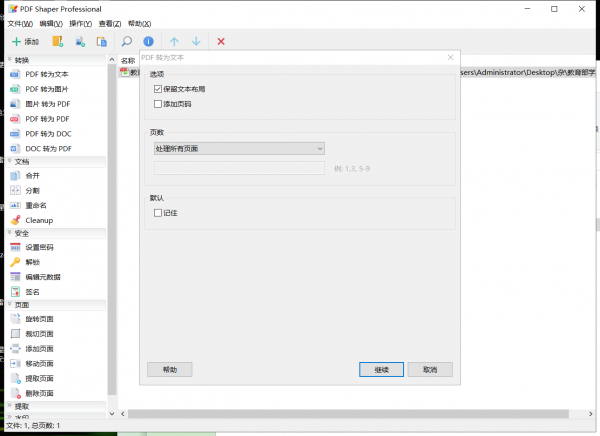Tick the 记住 checkbox
The height and width of the screenshot is (436, 600).
coord(158,213)
